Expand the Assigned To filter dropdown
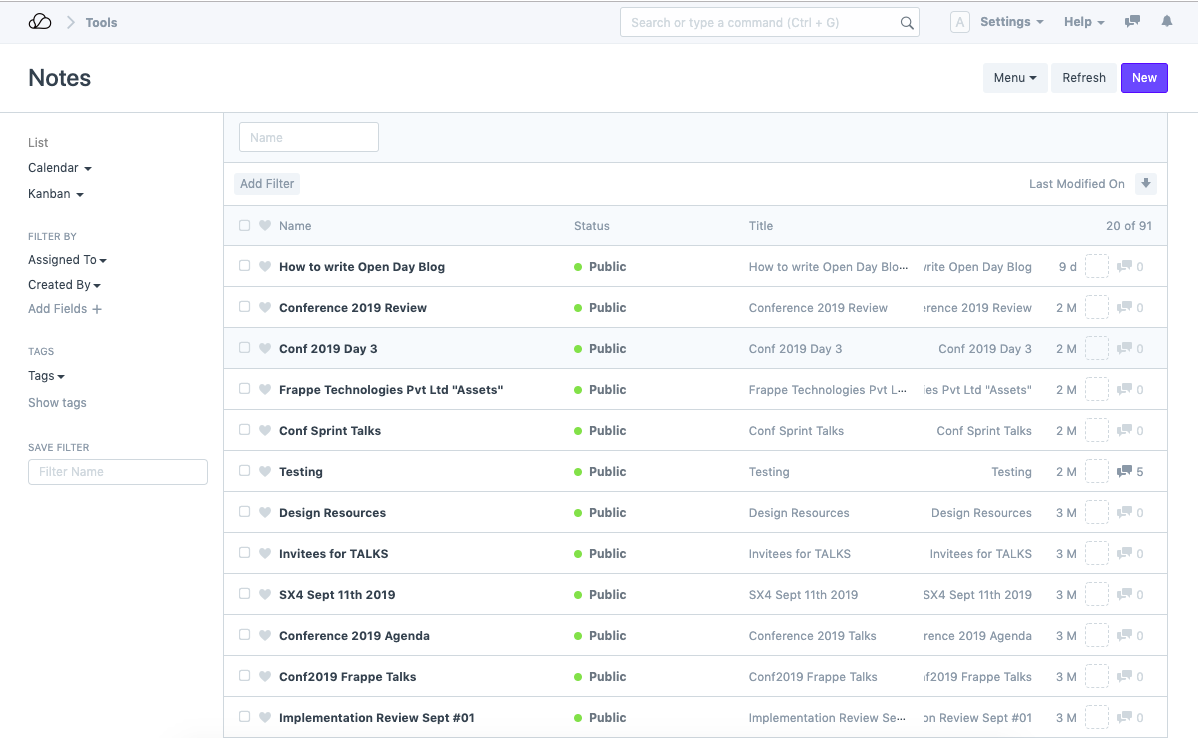The width and height of the screenshot is (1198, 738). [67, 260]
